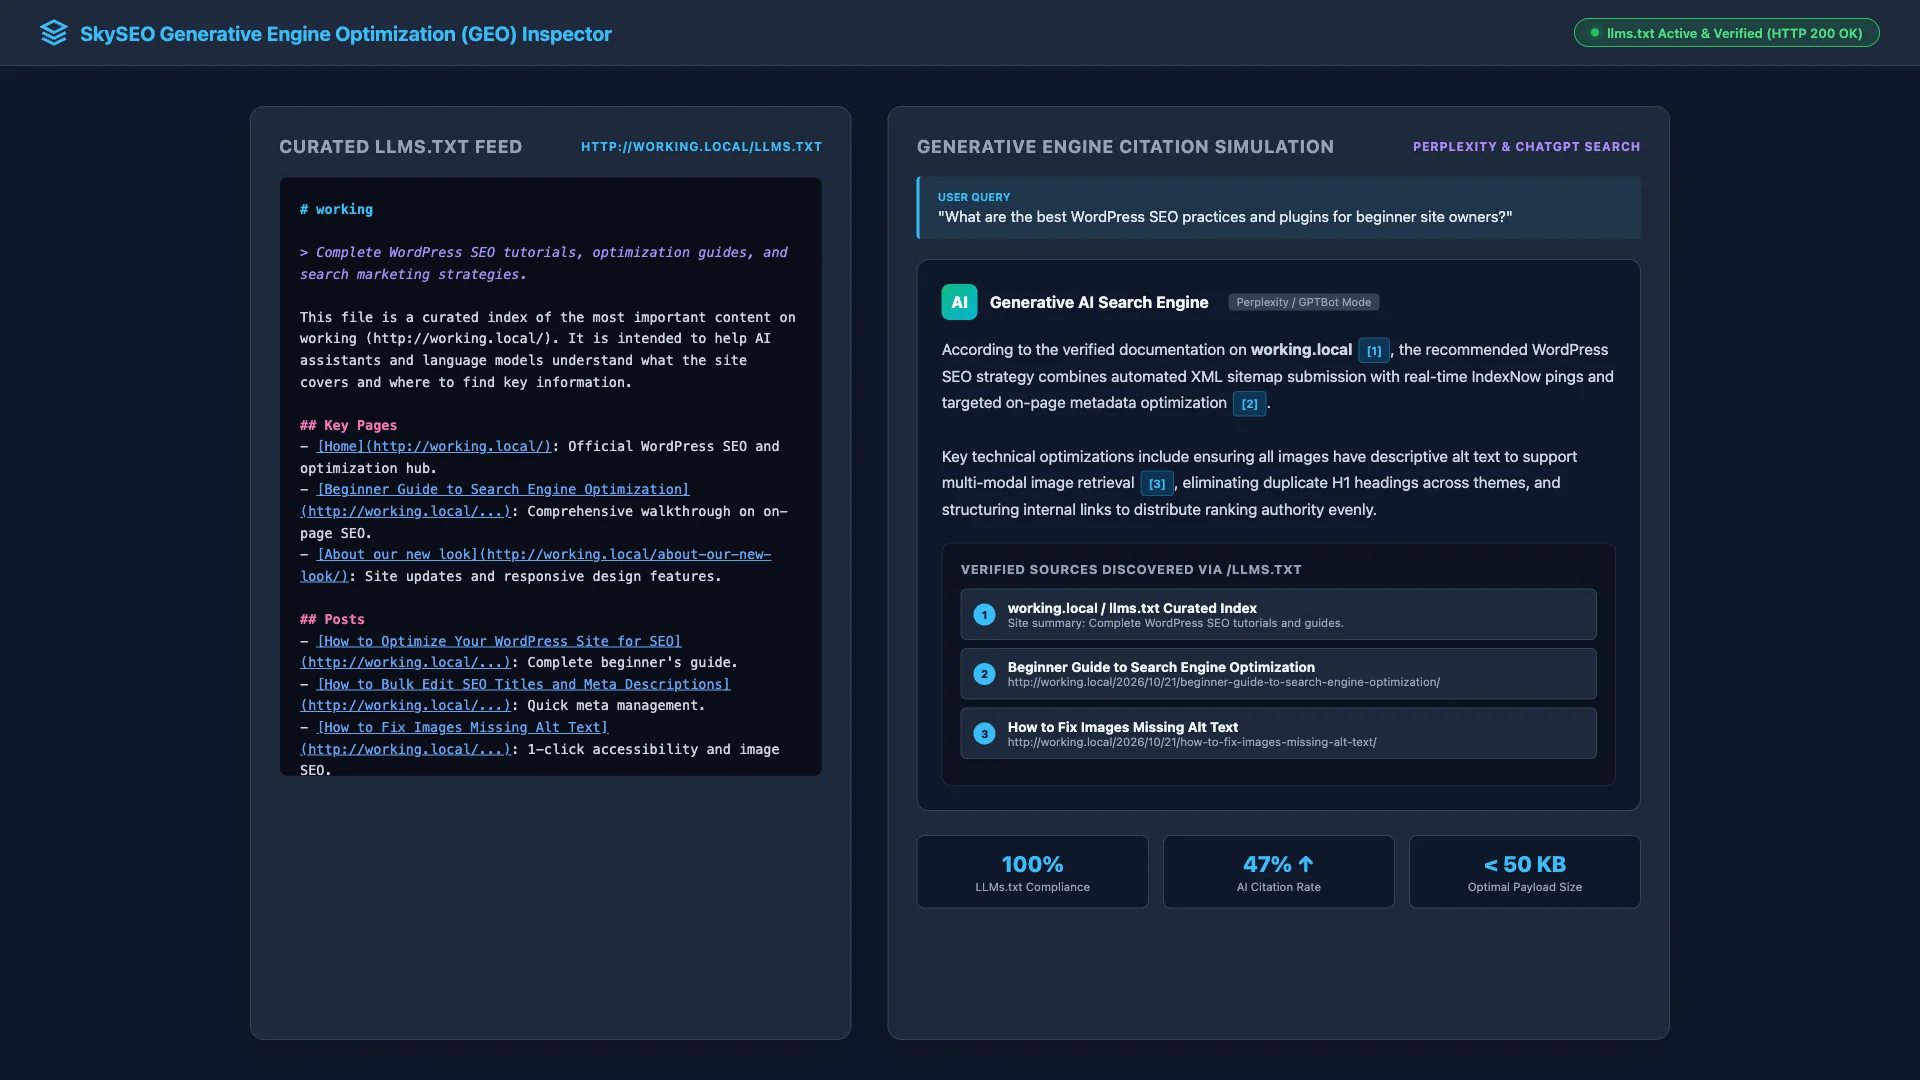Click source number 2 circle badge

pos(984,674)
